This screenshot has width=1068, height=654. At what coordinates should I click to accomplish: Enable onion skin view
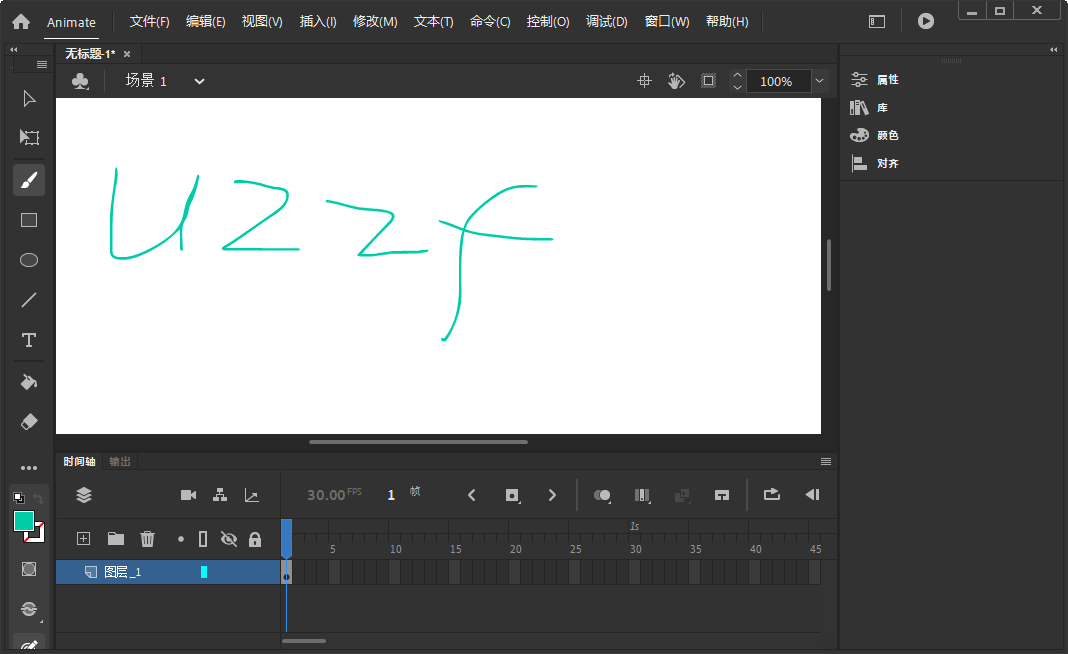coord(601,494)
